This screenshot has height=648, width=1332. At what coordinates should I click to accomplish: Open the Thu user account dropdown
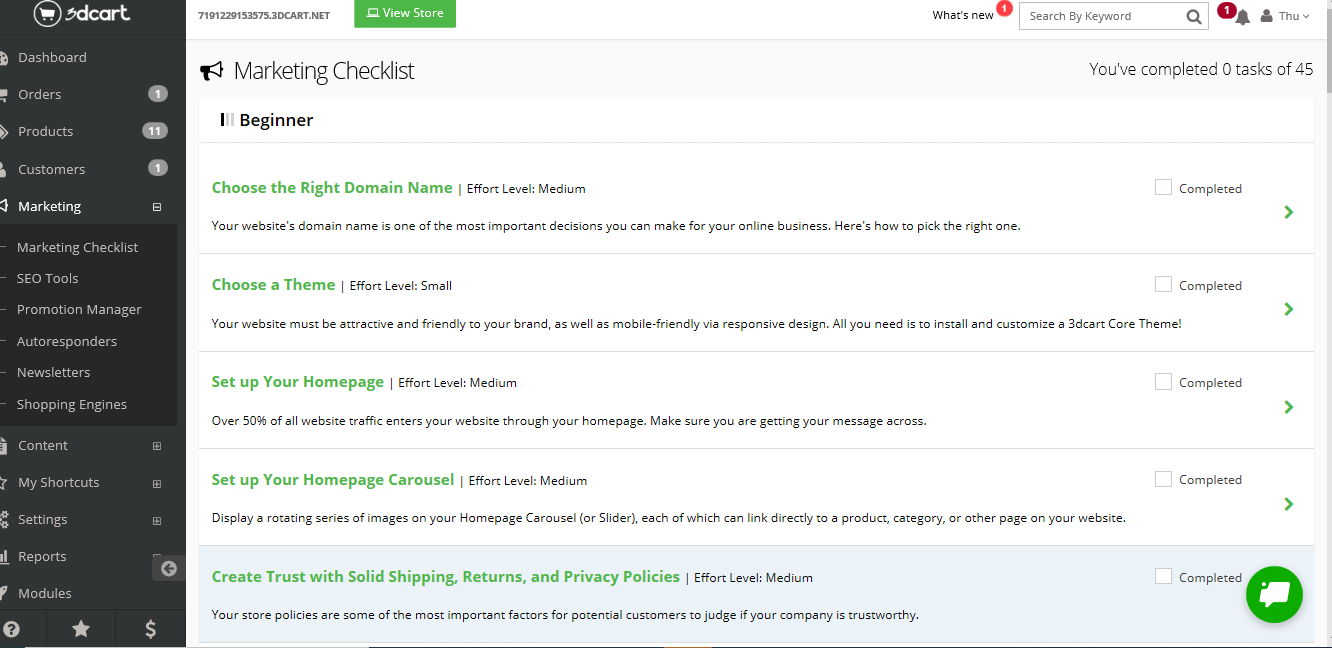coord(1286,16)
